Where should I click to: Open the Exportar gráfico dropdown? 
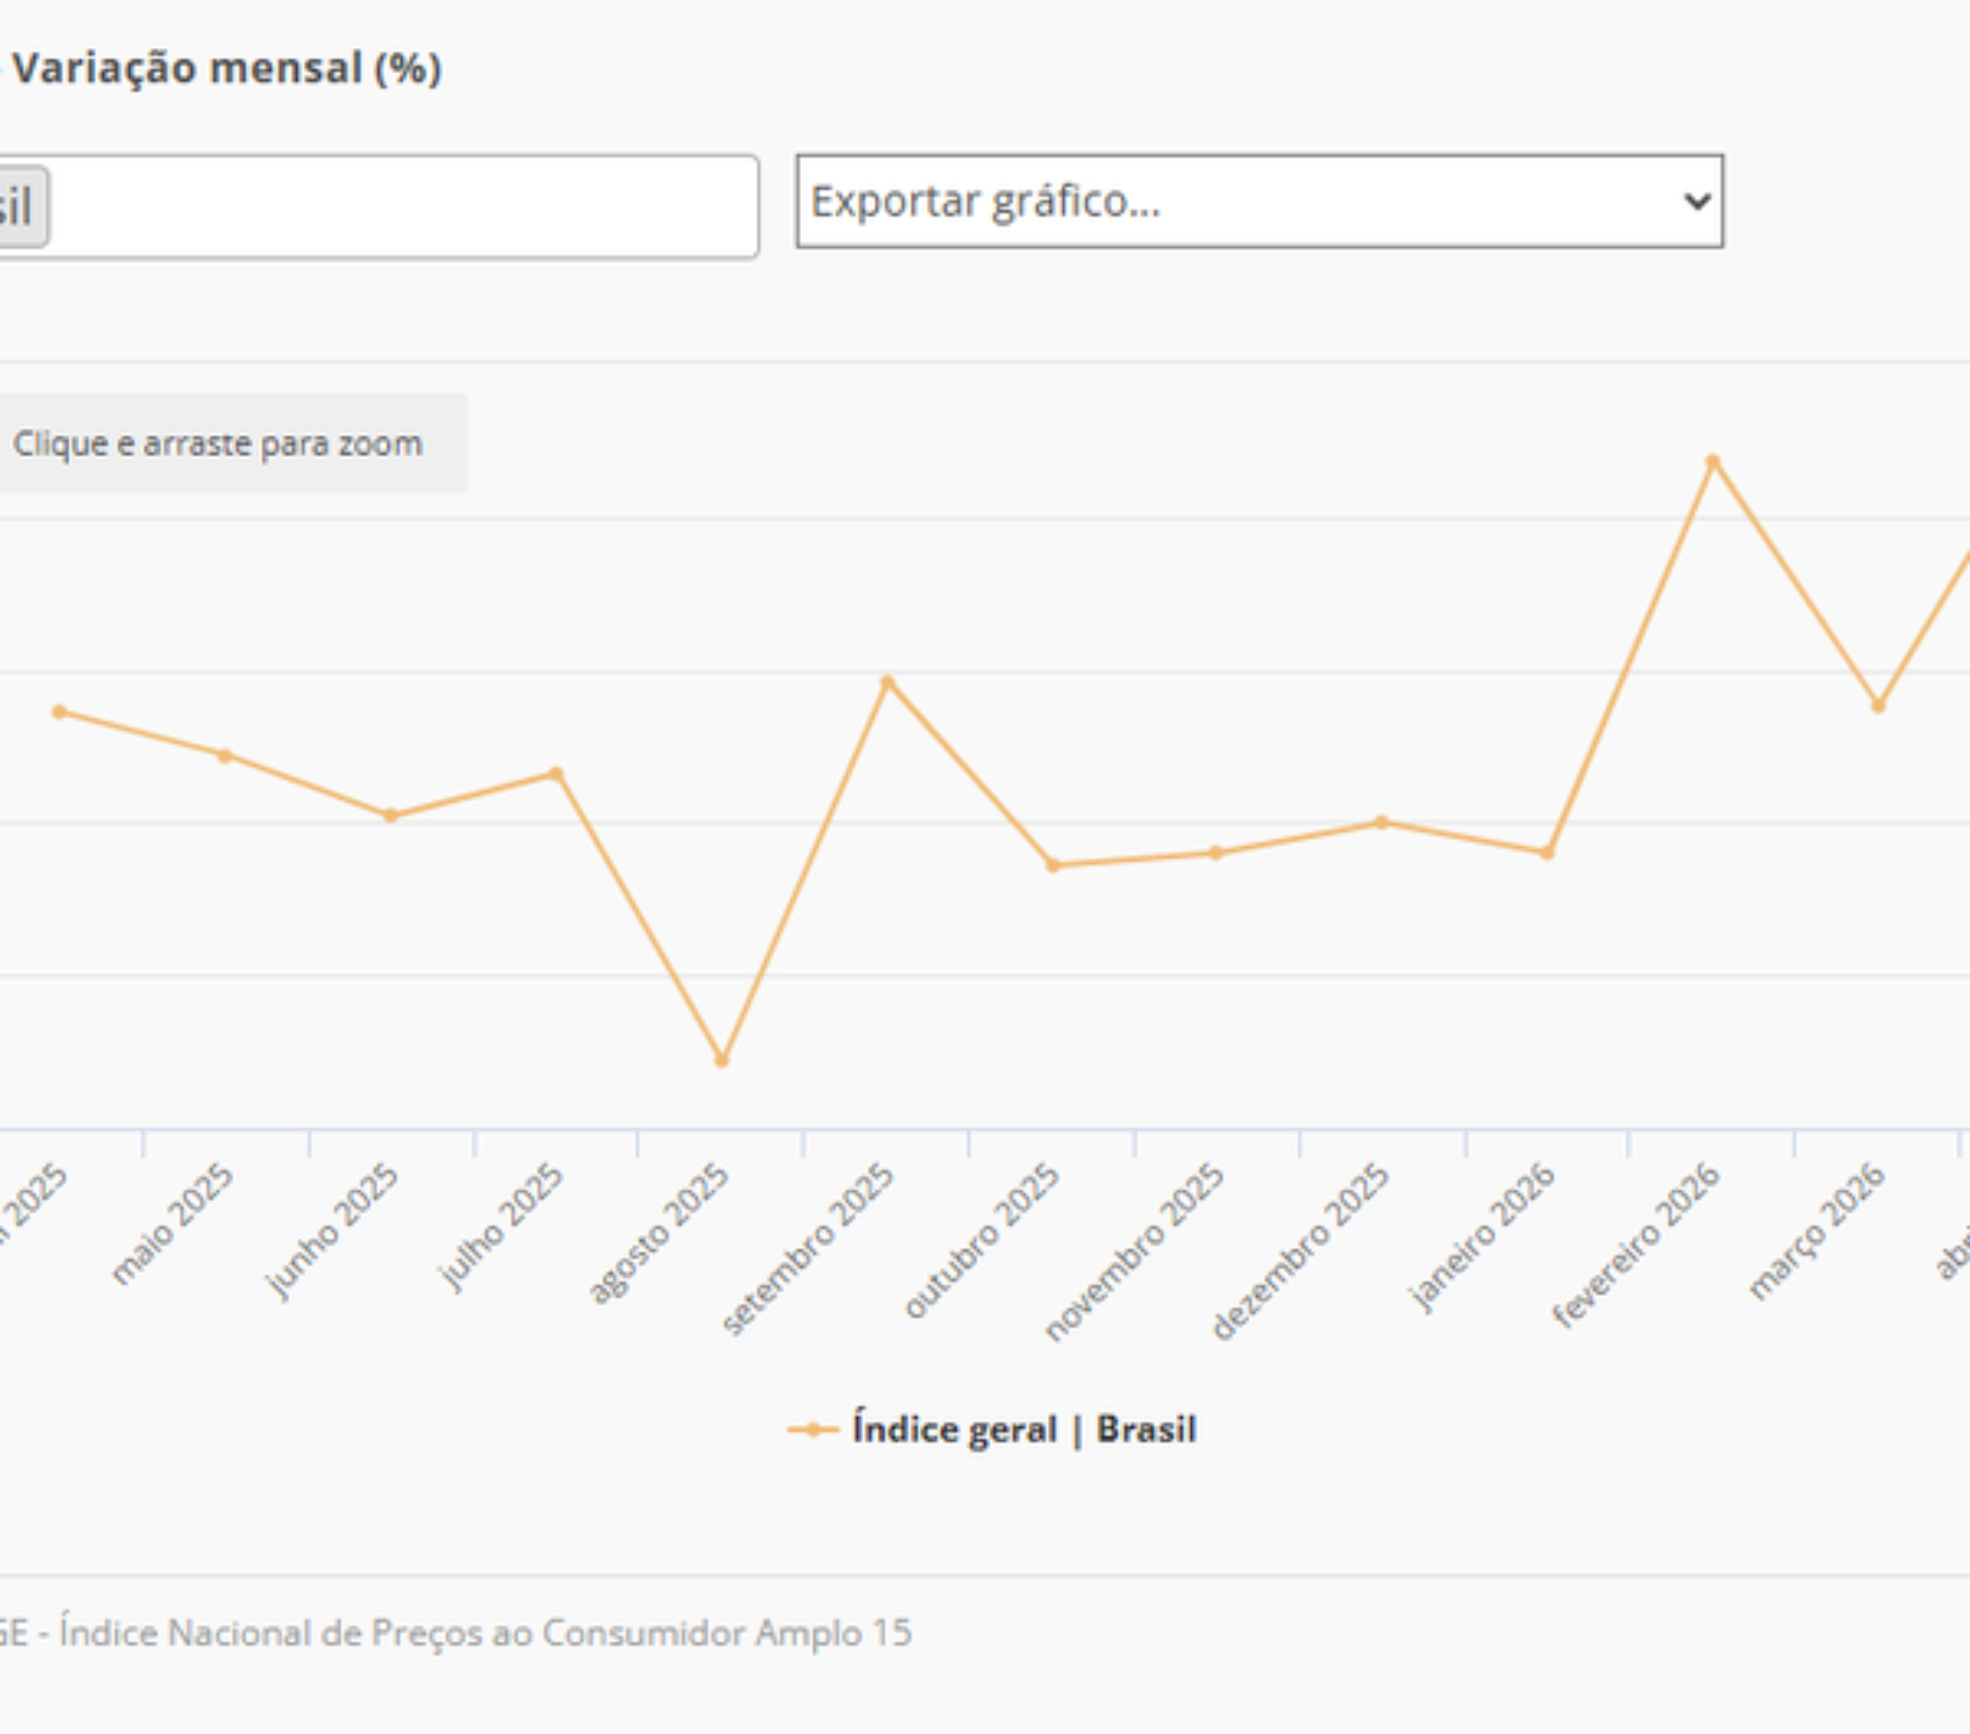coord(1259,201)
